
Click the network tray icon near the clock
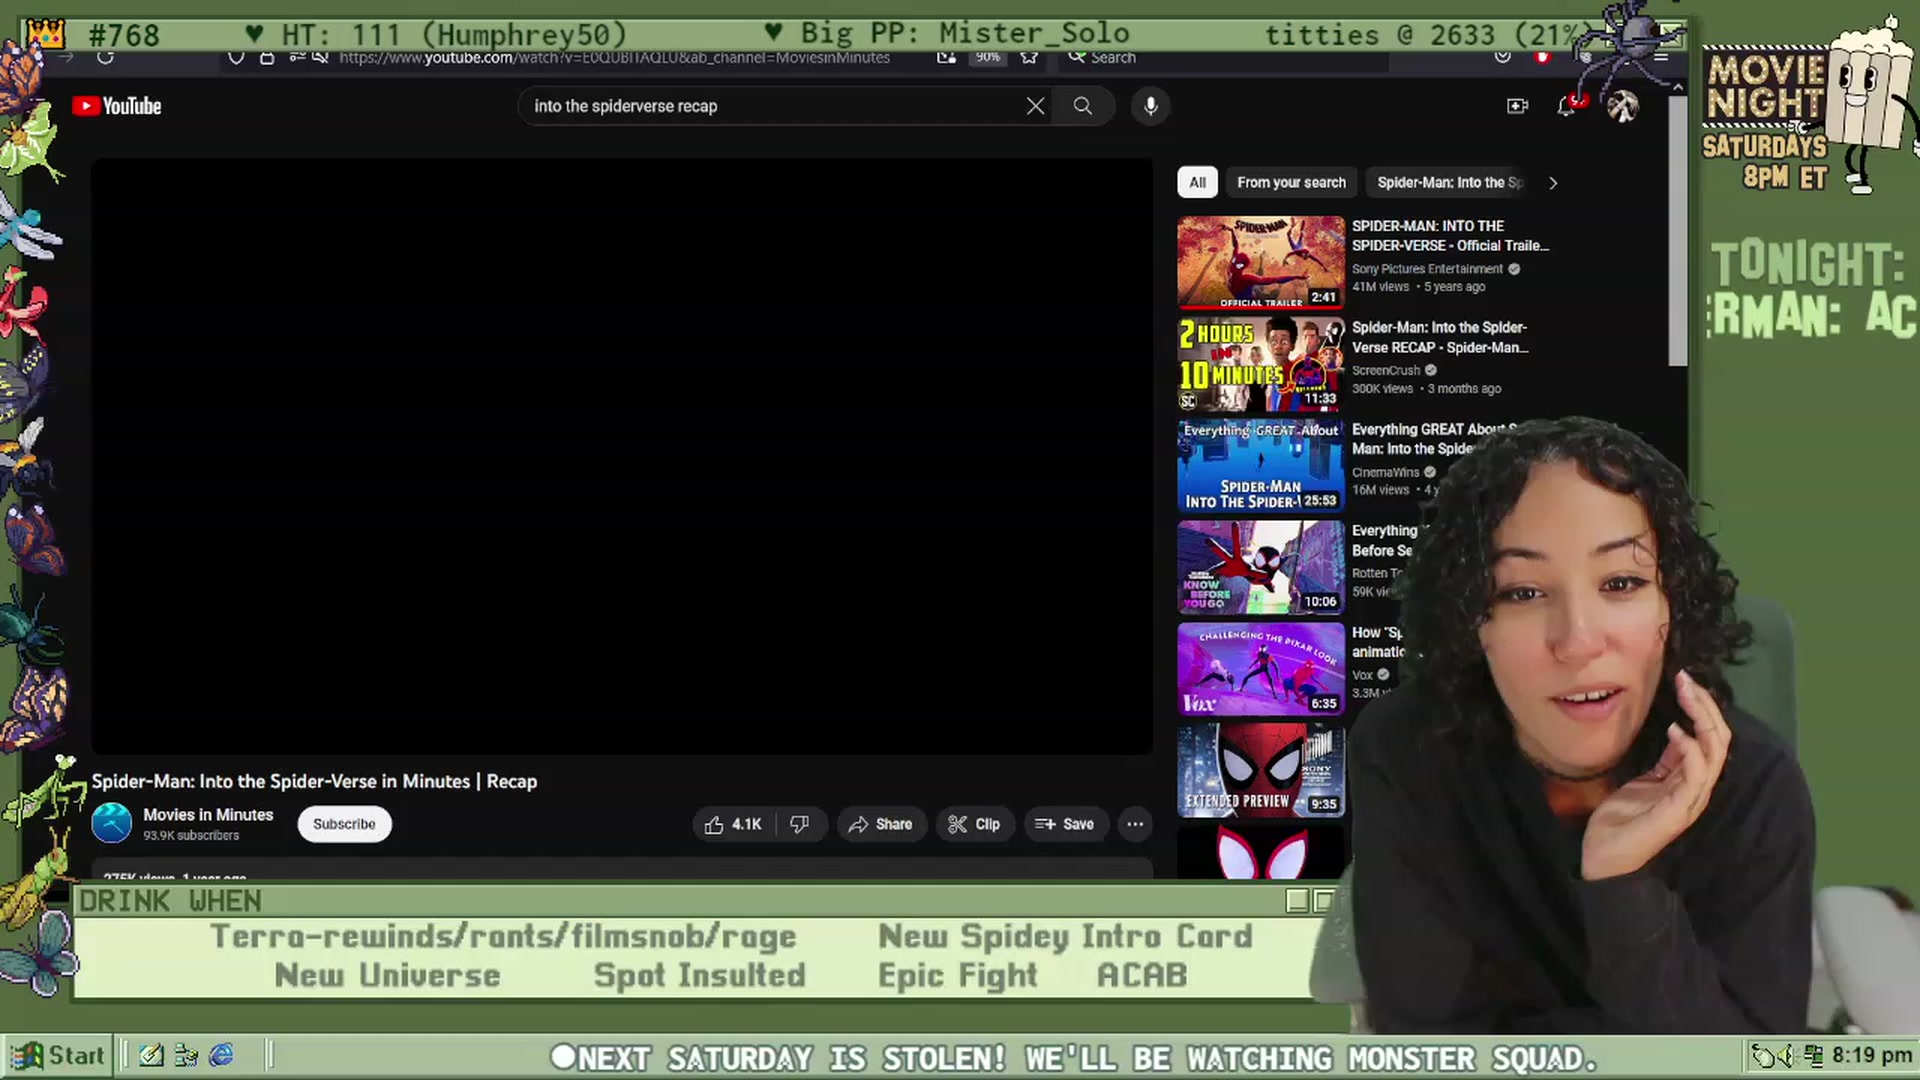pos(1814,1056)
